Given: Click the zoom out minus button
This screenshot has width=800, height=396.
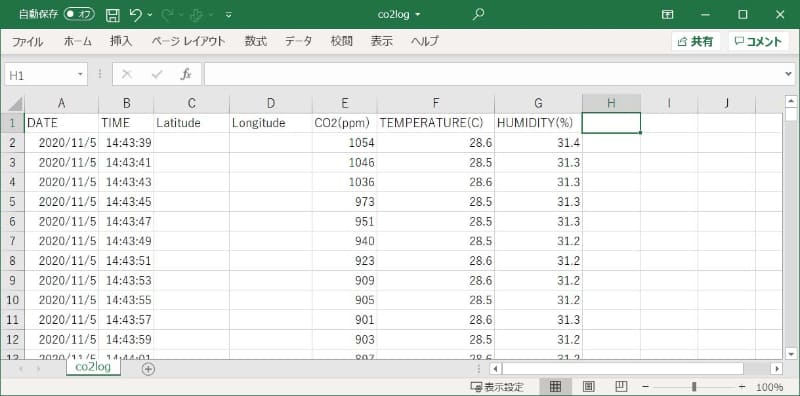Looking at the screenshot, I should (x=646, y=387).
